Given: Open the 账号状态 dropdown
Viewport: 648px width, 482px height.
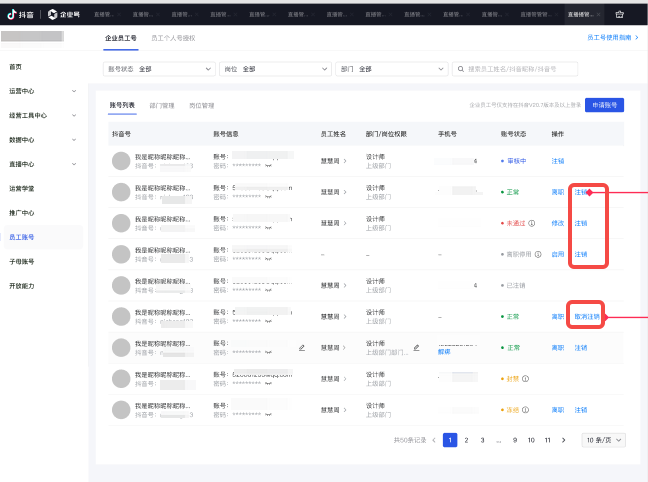Looking at the screenshot, I should coord(159,69).
